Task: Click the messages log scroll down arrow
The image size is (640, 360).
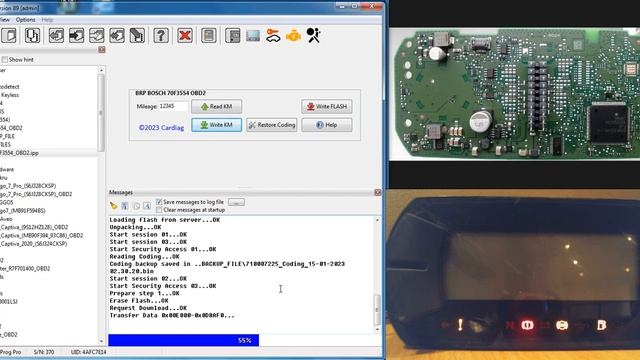Action: [x=377, y=329]
